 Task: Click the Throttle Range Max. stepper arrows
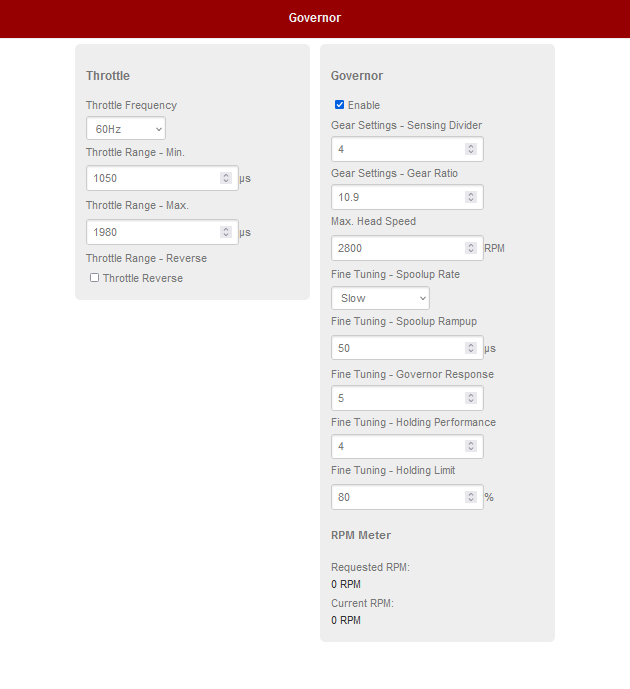pyautogui.click(x=226, y=232)
